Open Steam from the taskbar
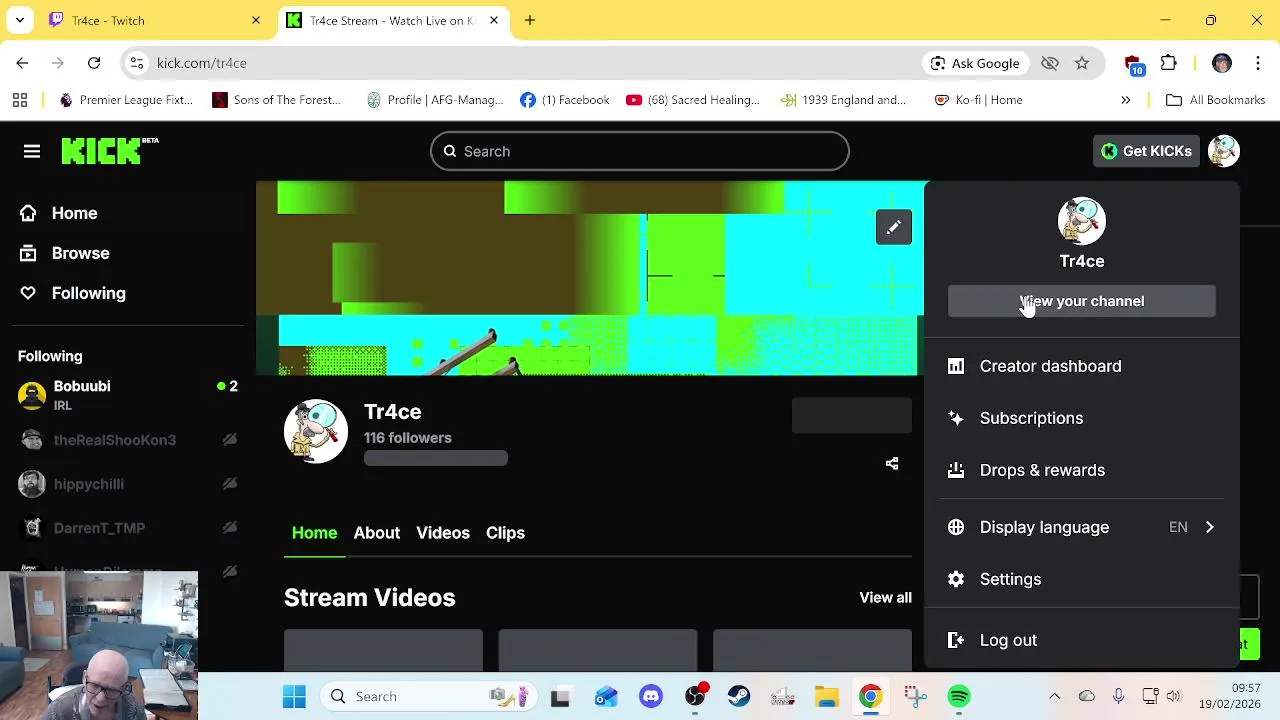1280x720 pixels. click(739, 696)
